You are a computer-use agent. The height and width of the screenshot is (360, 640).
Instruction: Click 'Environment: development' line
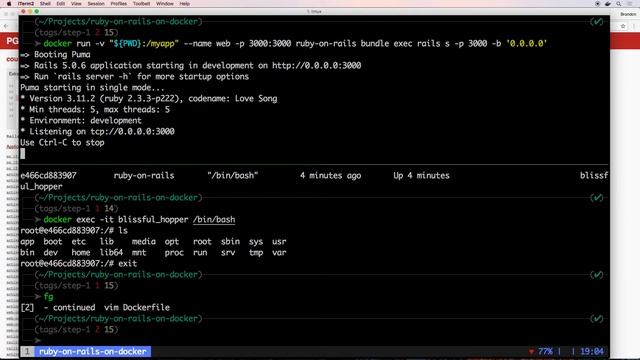coord(81,121)
